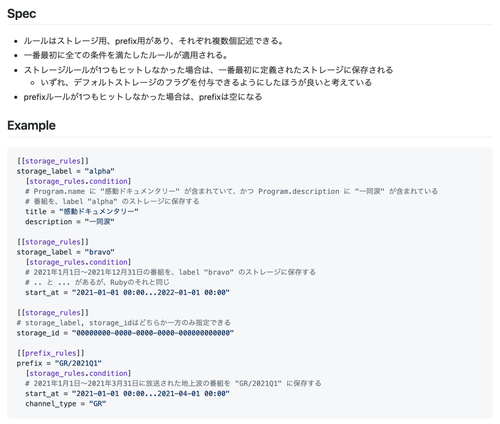The width and height of the screenshot is (500, 424).
Task: Click start_at line ending 2021-04-01 00:00
Action: 128,394
